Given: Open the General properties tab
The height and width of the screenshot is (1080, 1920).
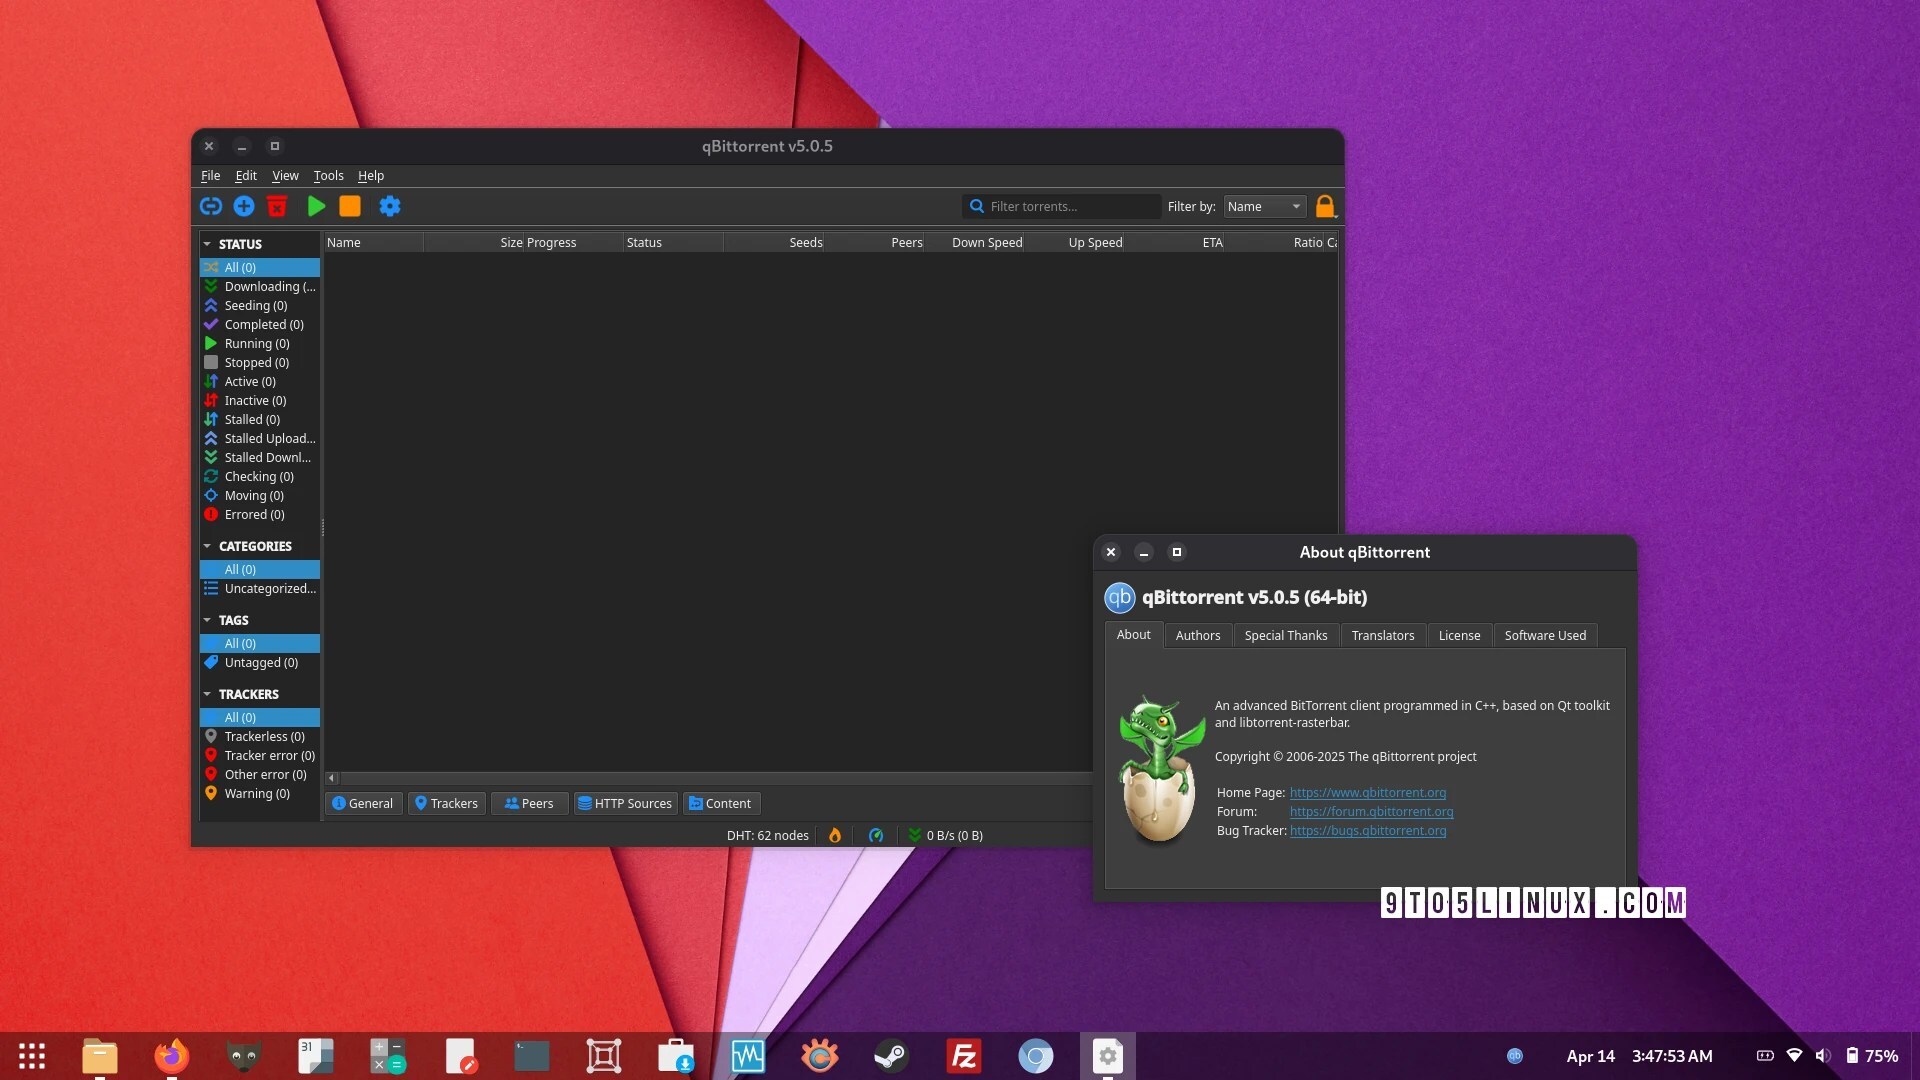Looking at the screenshot, I should click(363, 803).
